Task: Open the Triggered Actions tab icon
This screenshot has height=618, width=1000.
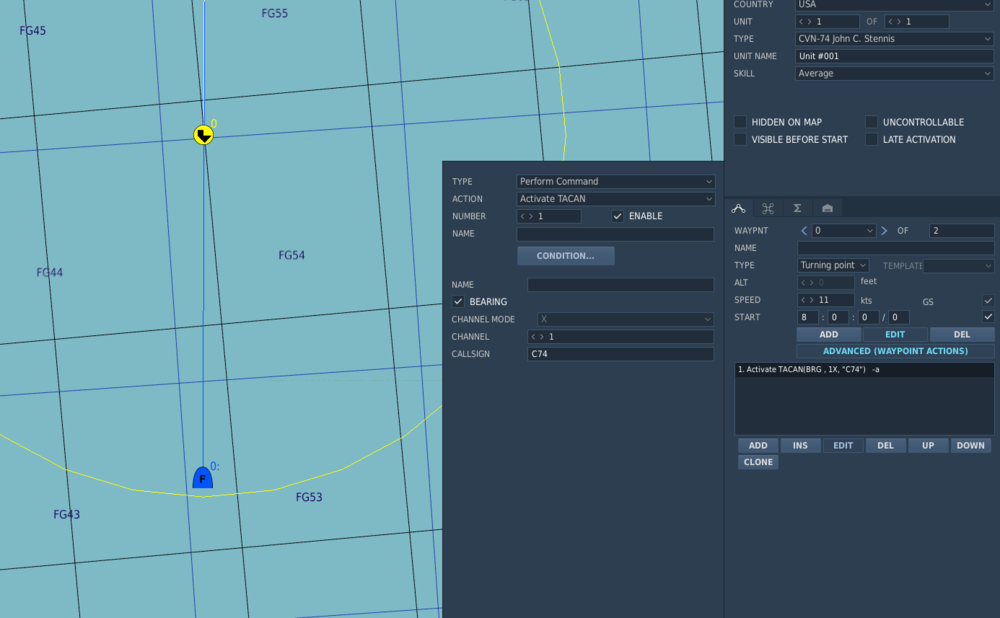Action: (768, 208)
